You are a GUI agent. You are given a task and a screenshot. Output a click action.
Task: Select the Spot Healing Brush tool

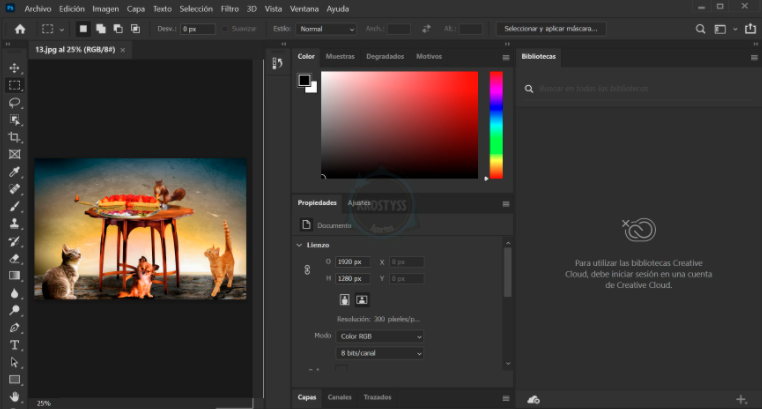point(14,189)
